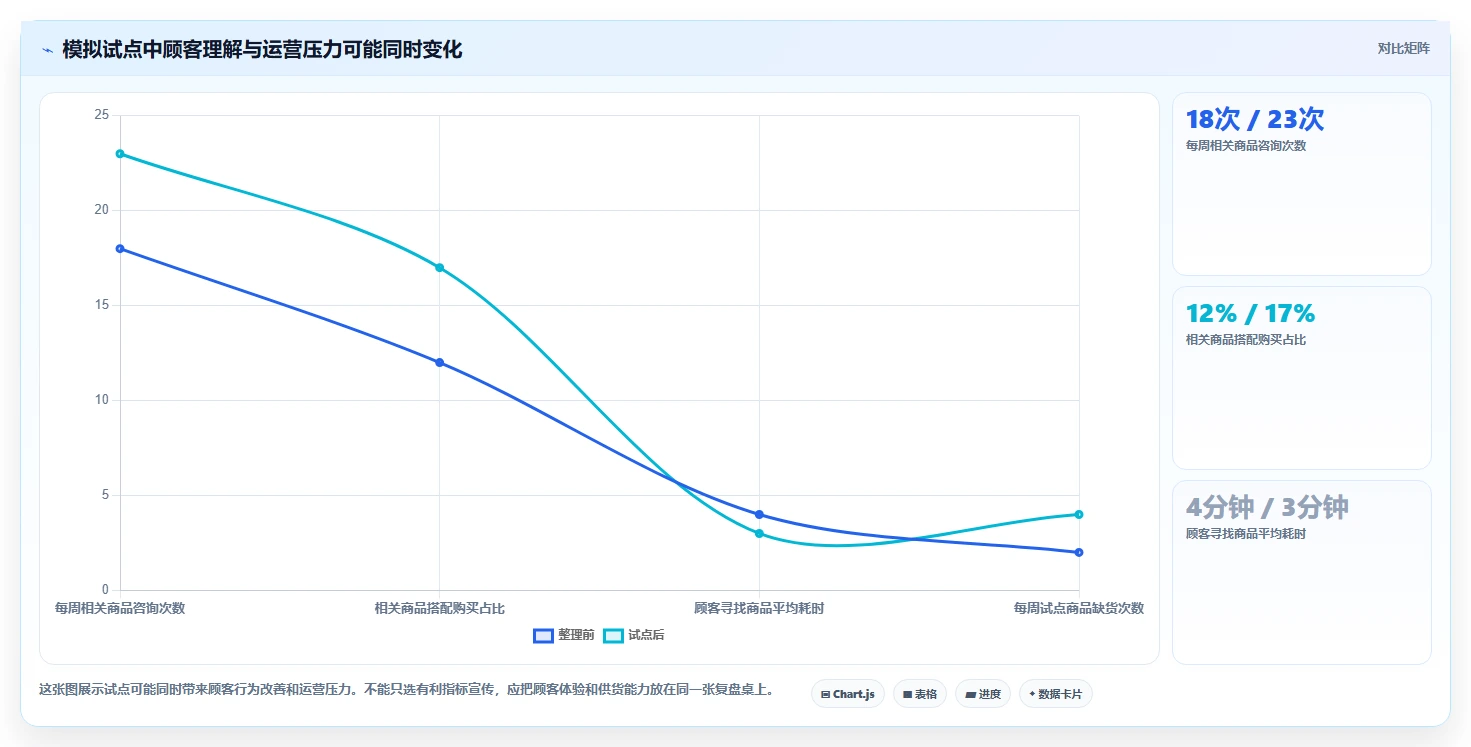Select the 试点后 point above 顾客寻找商品平均耗时
This screenshot has height=747, width=1471.
coord(759,533)
